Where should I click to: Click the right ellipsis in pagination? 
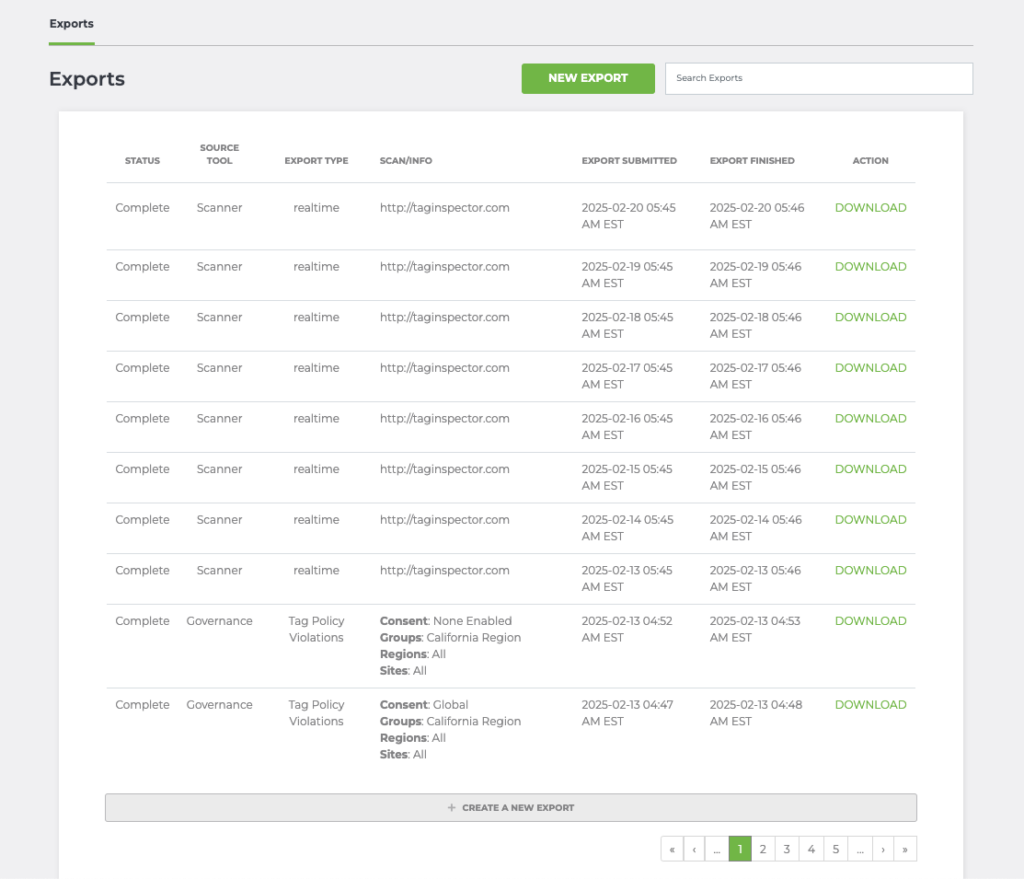[860, 849]
